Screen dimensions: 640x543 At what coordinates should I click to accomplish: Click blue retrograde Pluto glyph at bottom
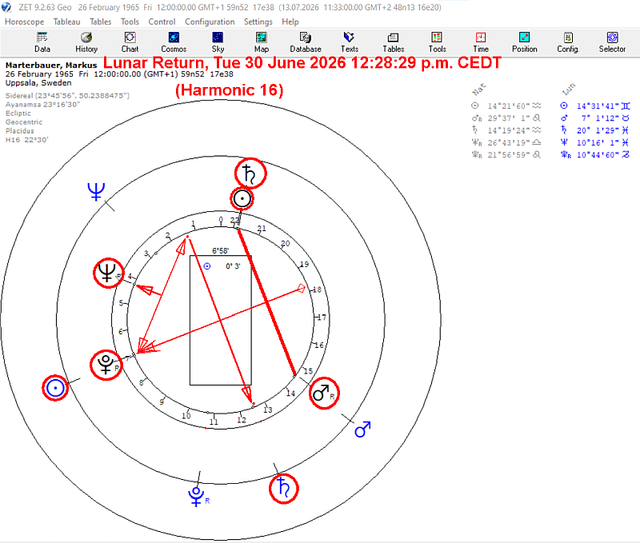198,496
